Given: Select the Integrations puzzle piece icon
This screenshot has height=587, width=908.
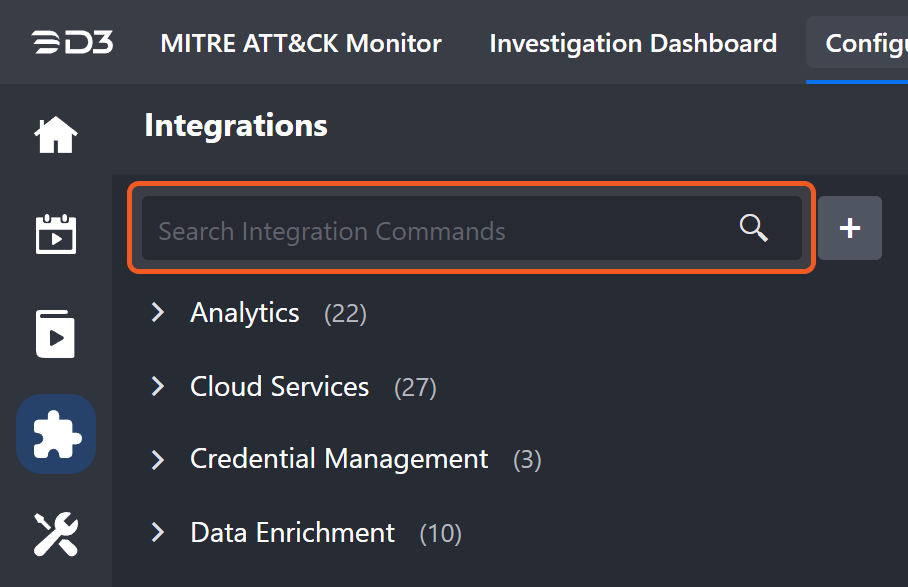Looking at the screenshot, I should [x=56, y=434].
